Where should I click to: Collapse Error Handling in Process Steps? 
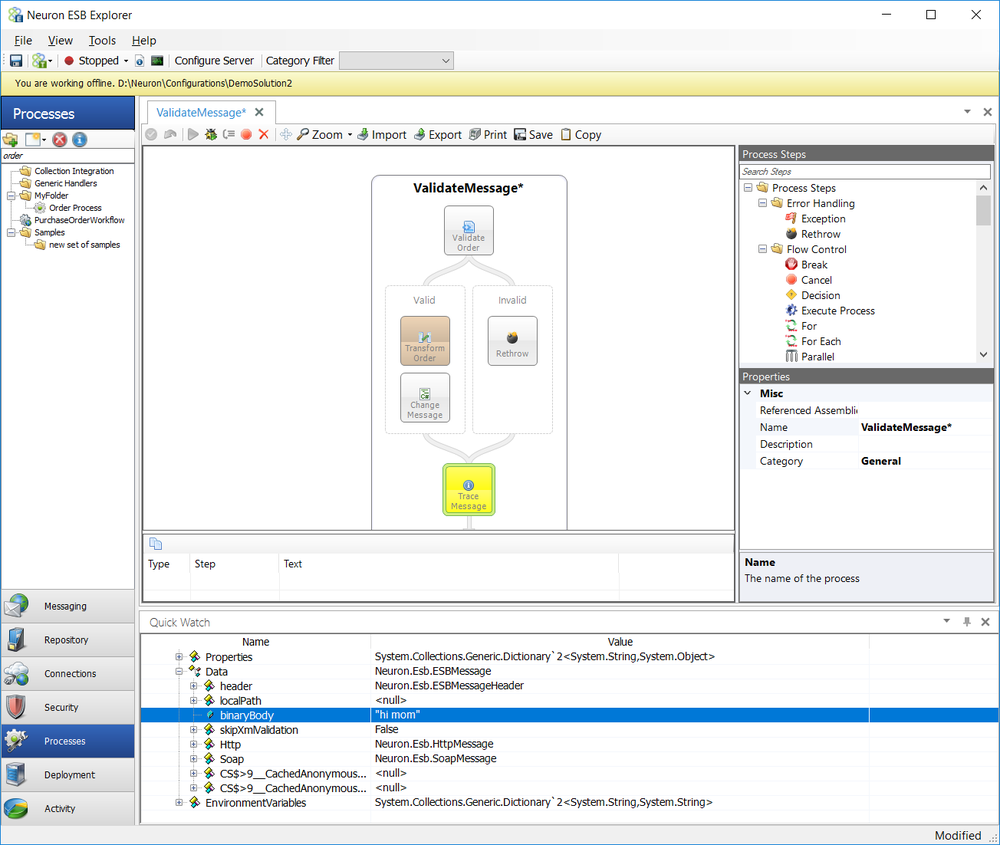762,203
